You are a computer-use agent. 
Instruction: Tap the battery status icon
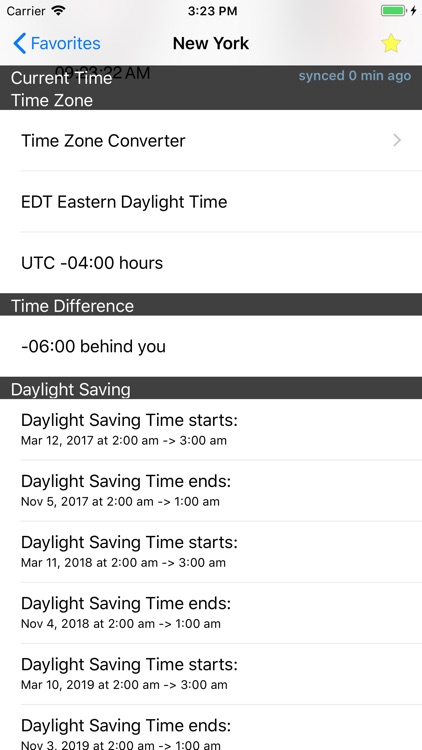[x=393, y=11]
